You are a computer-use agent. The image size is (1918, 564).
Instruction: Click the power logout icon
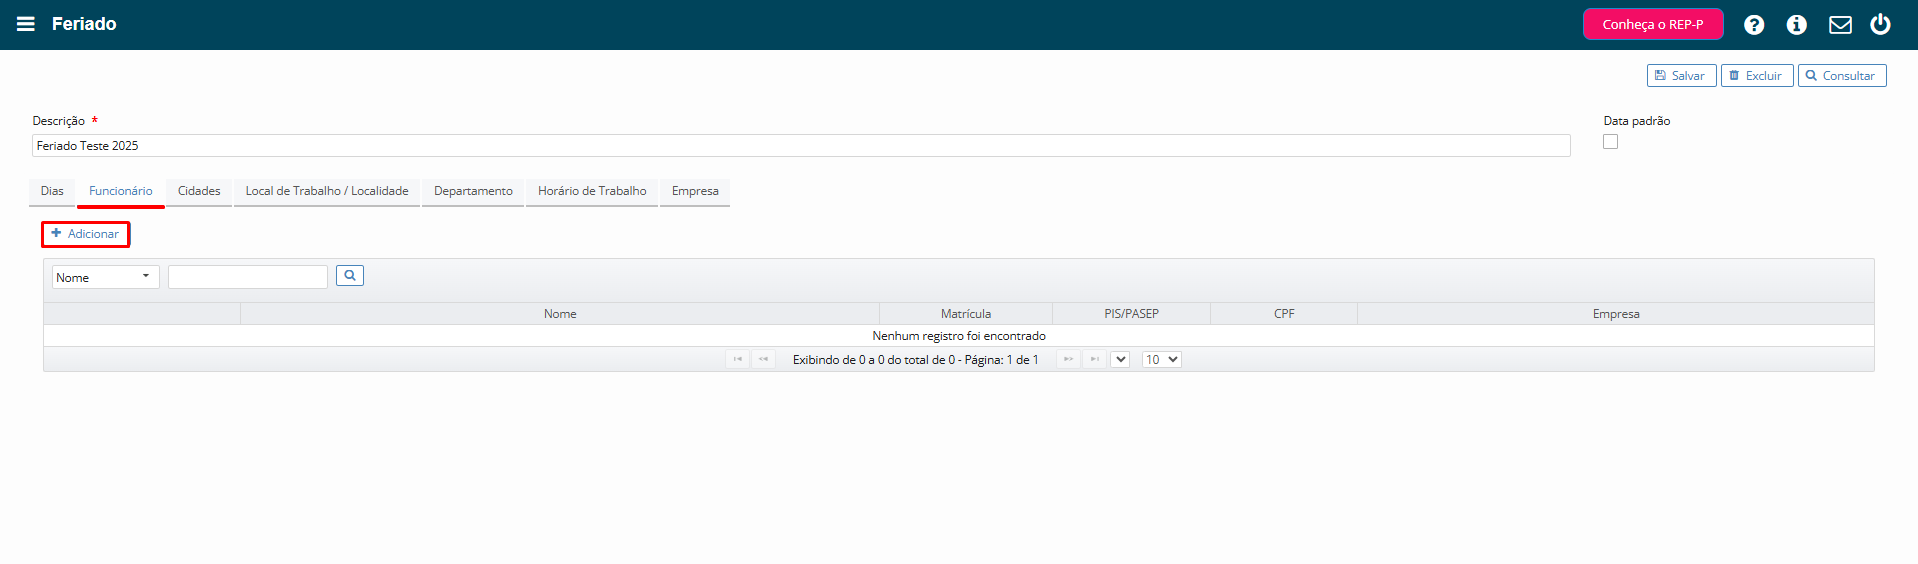click(1880, 24)
